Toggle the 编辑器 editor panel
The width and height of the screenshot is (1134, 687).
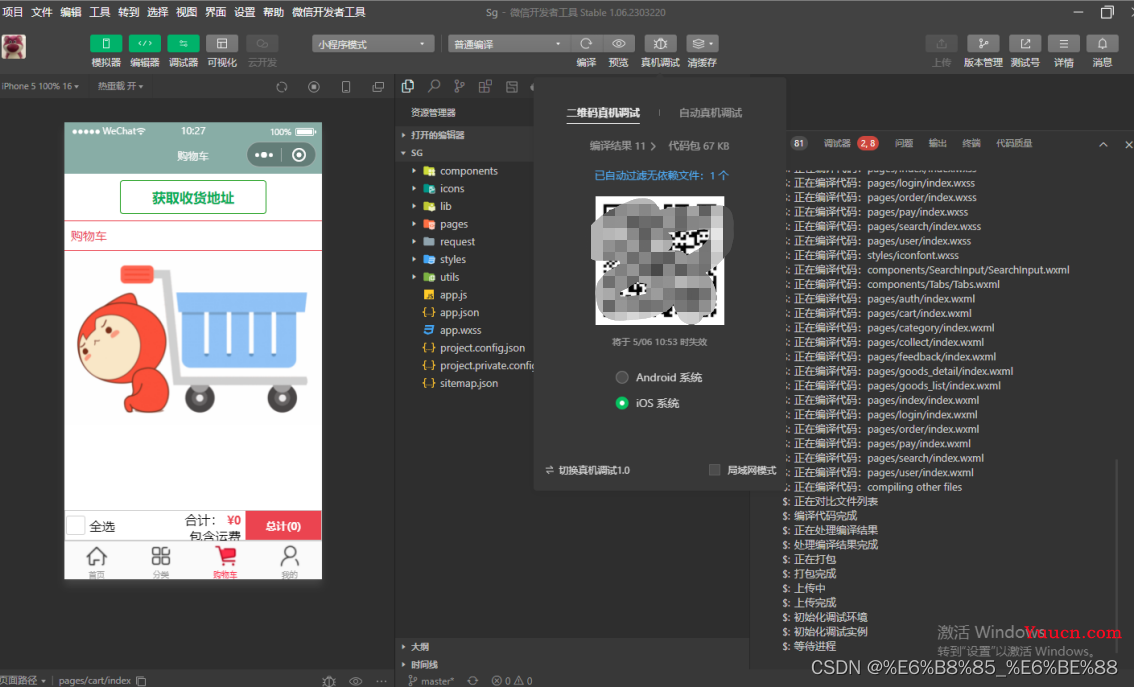pyautogui.click(x=145, y=44)
